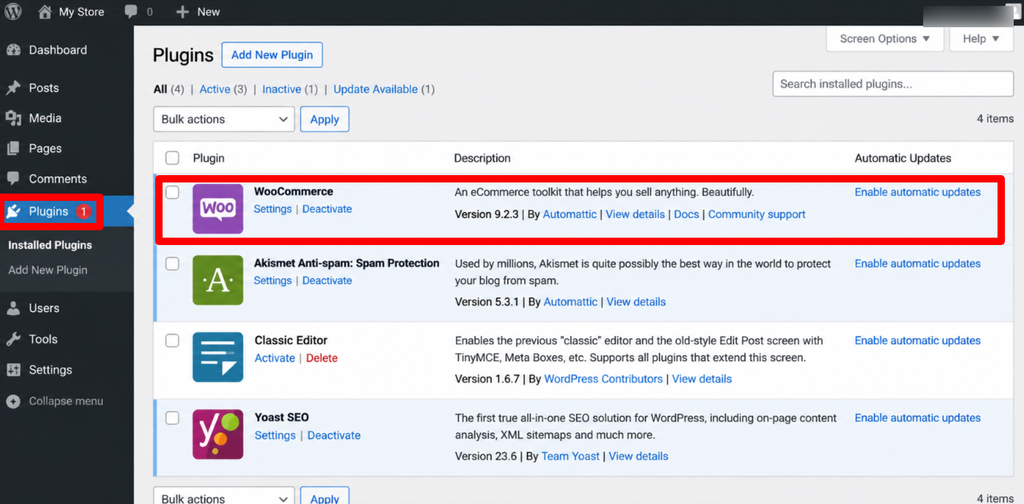Open WooCommerce Settings link
Viewport: 1024px width, 504px height.
point(272,209)
